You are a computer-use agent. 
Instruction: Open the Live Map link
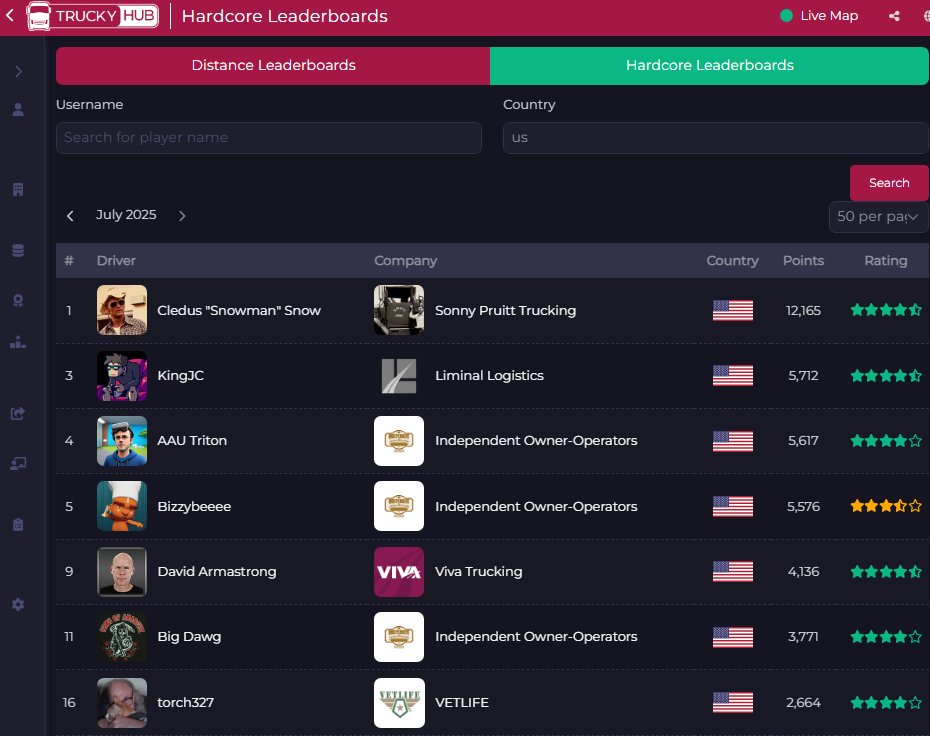(819, 16)
